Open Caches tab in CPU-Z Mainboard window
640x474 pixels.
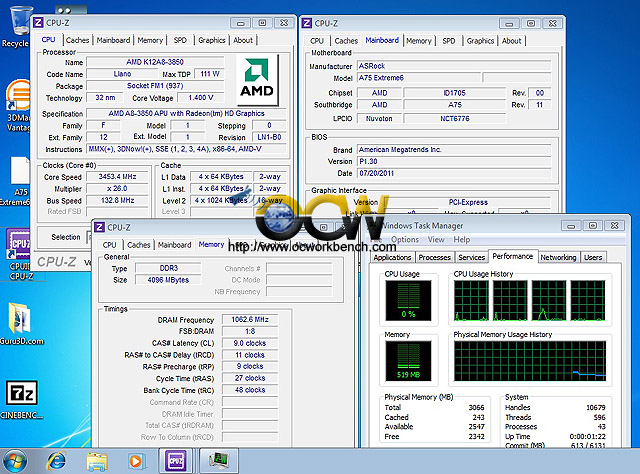click(346, 41)
